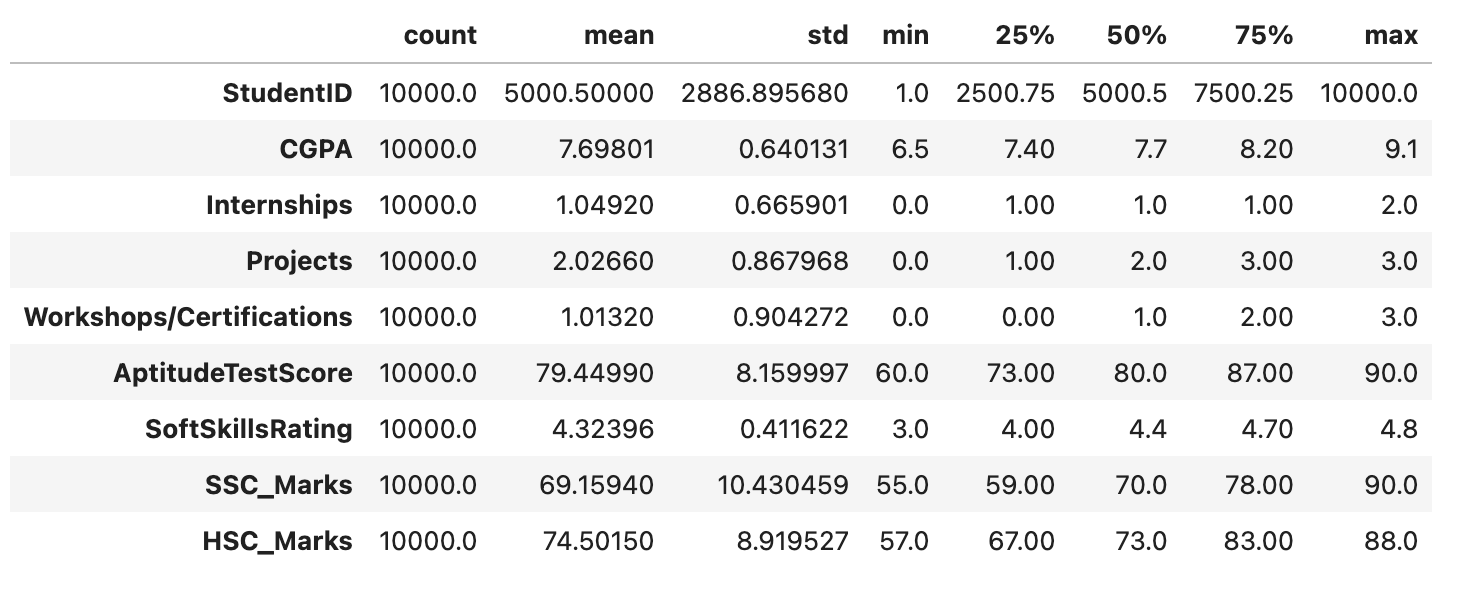The height and width of the screenshot is (600, 1470).
Task: Click the '75%' column header
Action: [x=1262, y=36]
